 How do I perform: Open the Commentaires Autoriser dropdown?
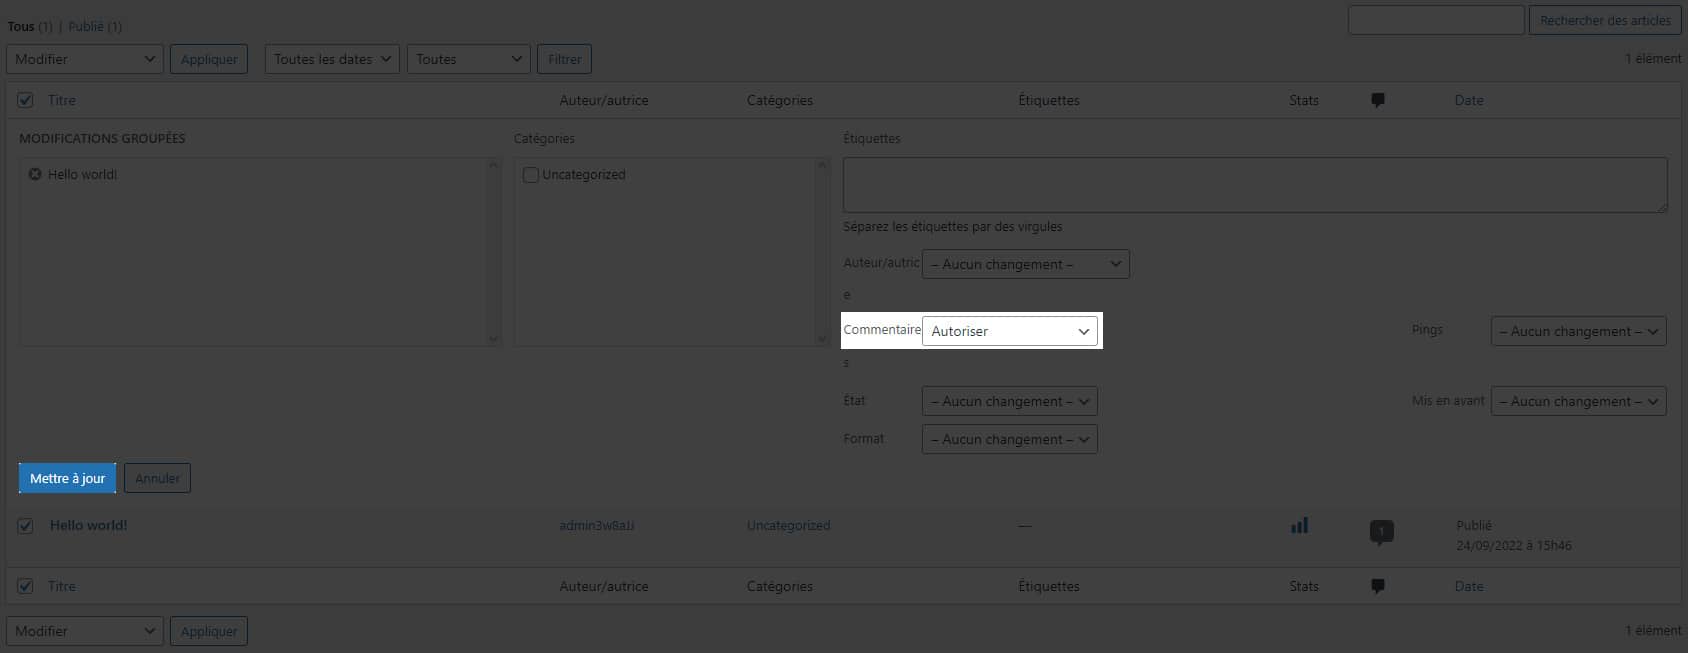tap(1009, 331)
